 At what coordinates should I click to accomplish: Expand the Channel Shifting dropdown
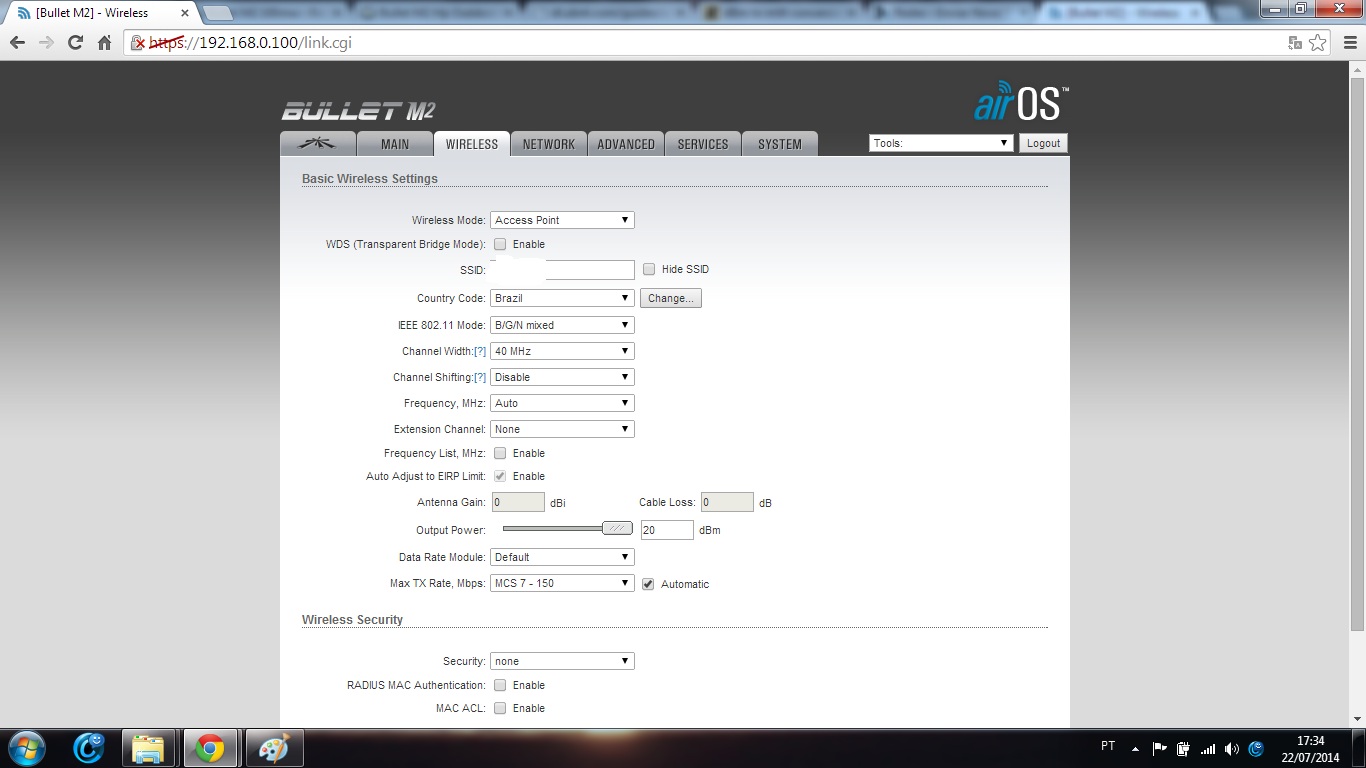point(562,377)
